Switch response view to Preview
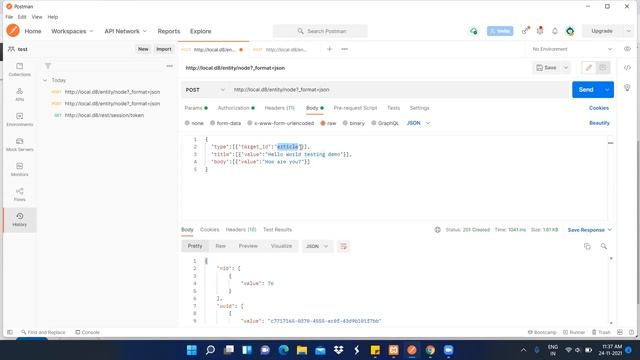 pyautogui.click(x=248, y=246)
